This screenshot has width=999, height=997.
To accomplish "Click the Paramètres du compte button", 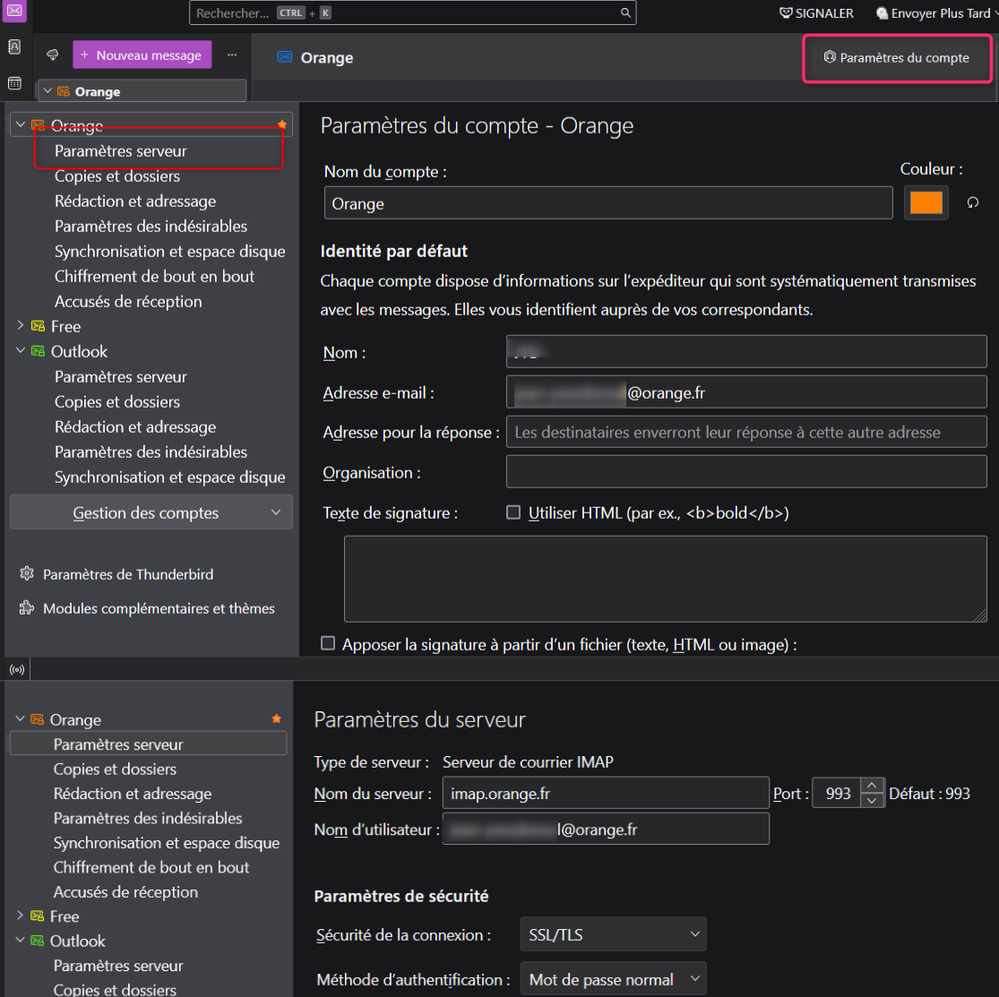I will tap(896, 58).
